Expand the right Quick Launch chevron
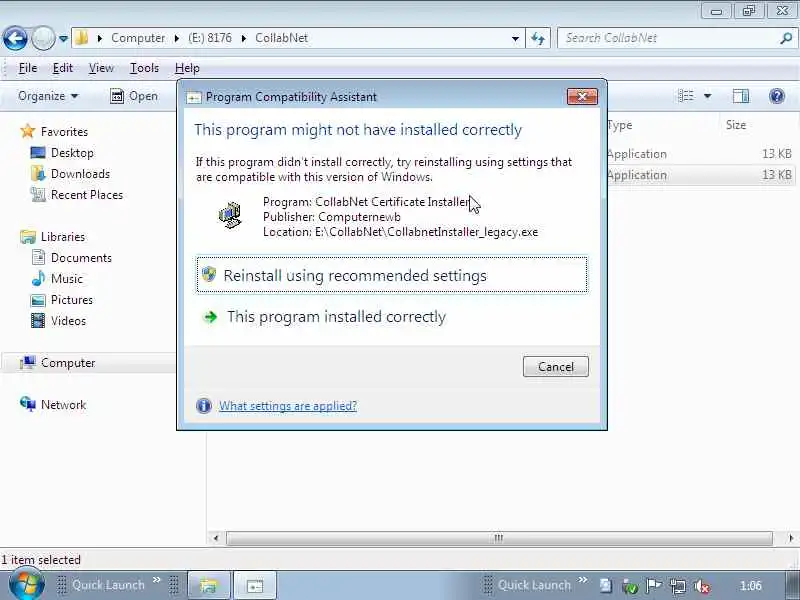Viewport: 800px width, 600px height. click(583, 580)
